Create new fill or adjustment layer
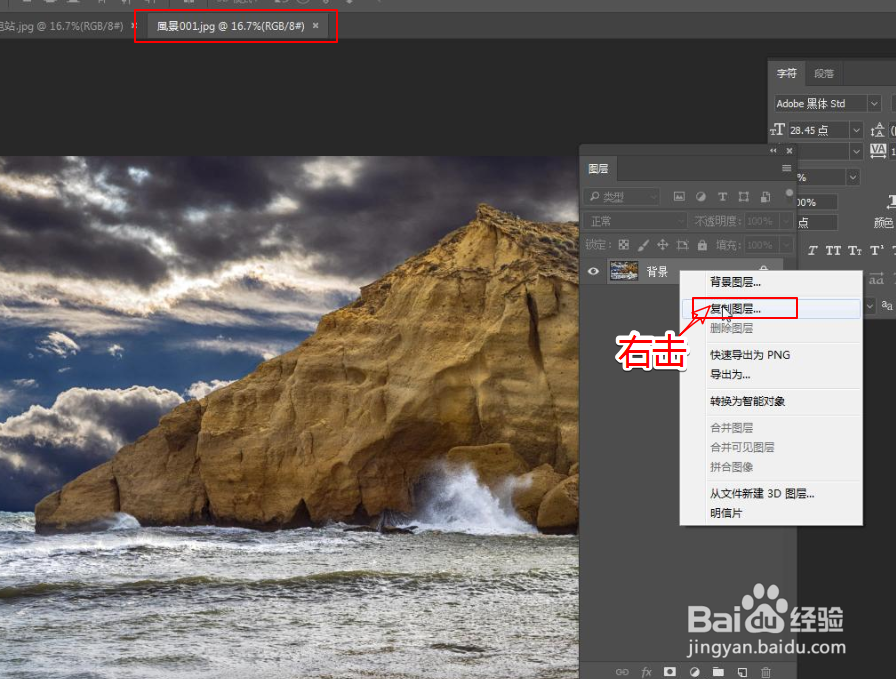896x679 pixels. pos(694,672)
